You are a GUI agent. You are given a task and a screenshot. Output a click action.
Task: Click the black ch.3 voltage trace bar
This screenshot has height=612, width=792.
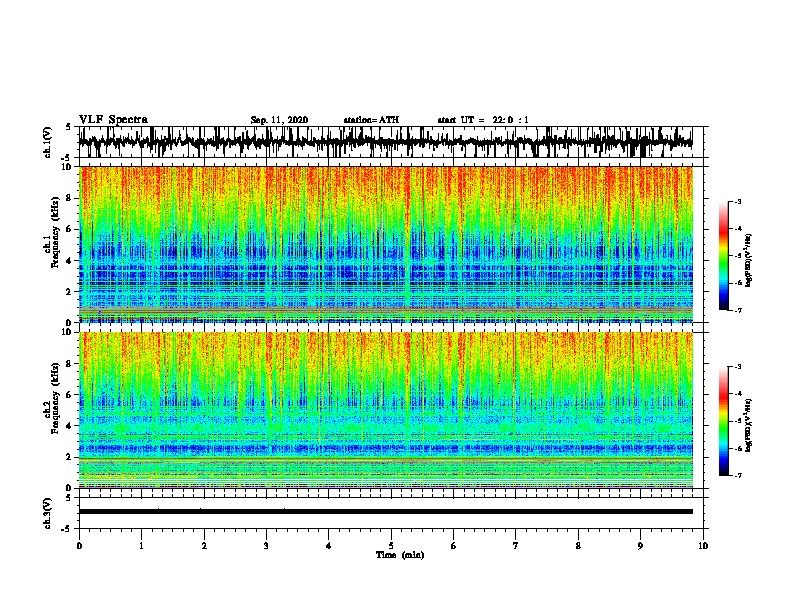pyautogui.click(x=385, y=512)
